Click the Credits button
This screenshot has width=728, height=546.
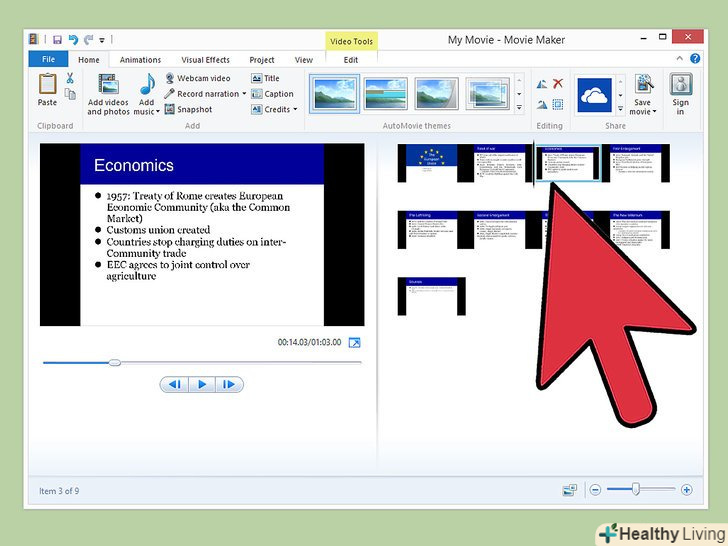271,110
